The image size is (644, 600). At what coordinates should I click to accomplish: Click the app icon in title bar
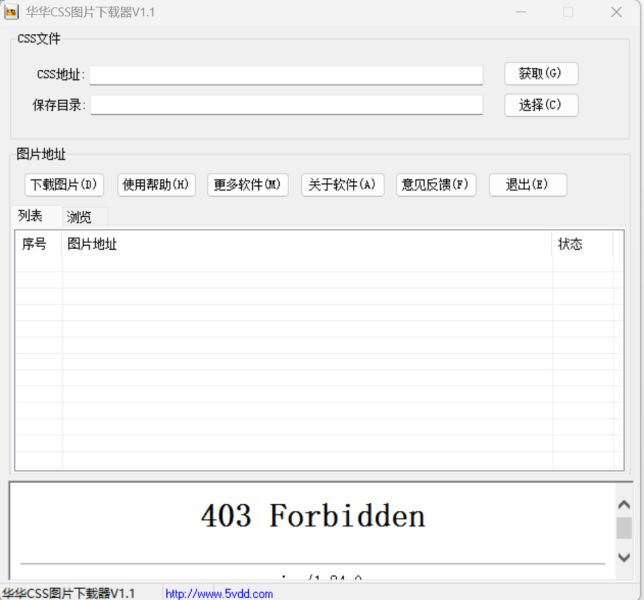(11, 12)
